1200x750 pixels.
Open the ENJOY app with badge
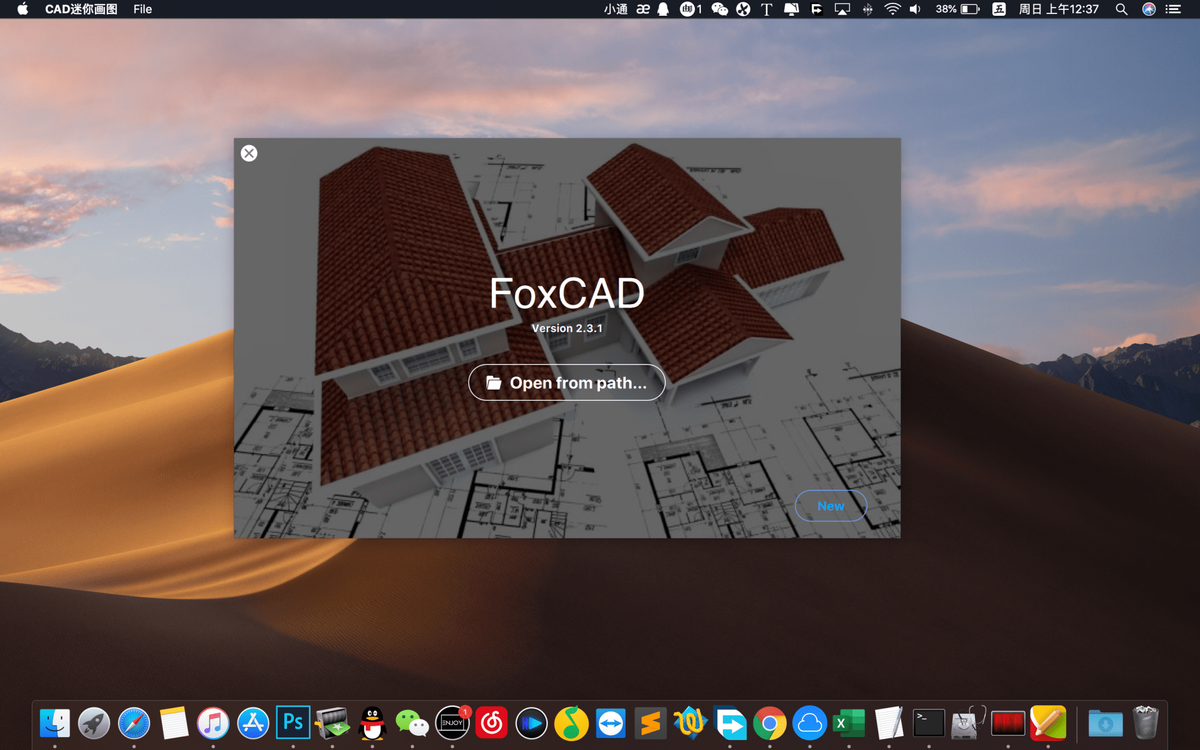452,722
